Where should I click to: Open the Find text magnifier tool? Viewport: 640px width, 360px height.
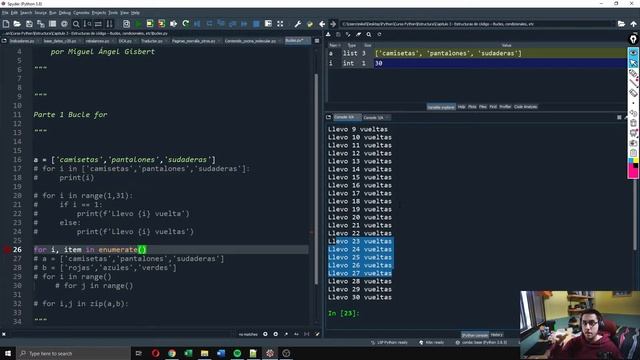tap(76, 24)
